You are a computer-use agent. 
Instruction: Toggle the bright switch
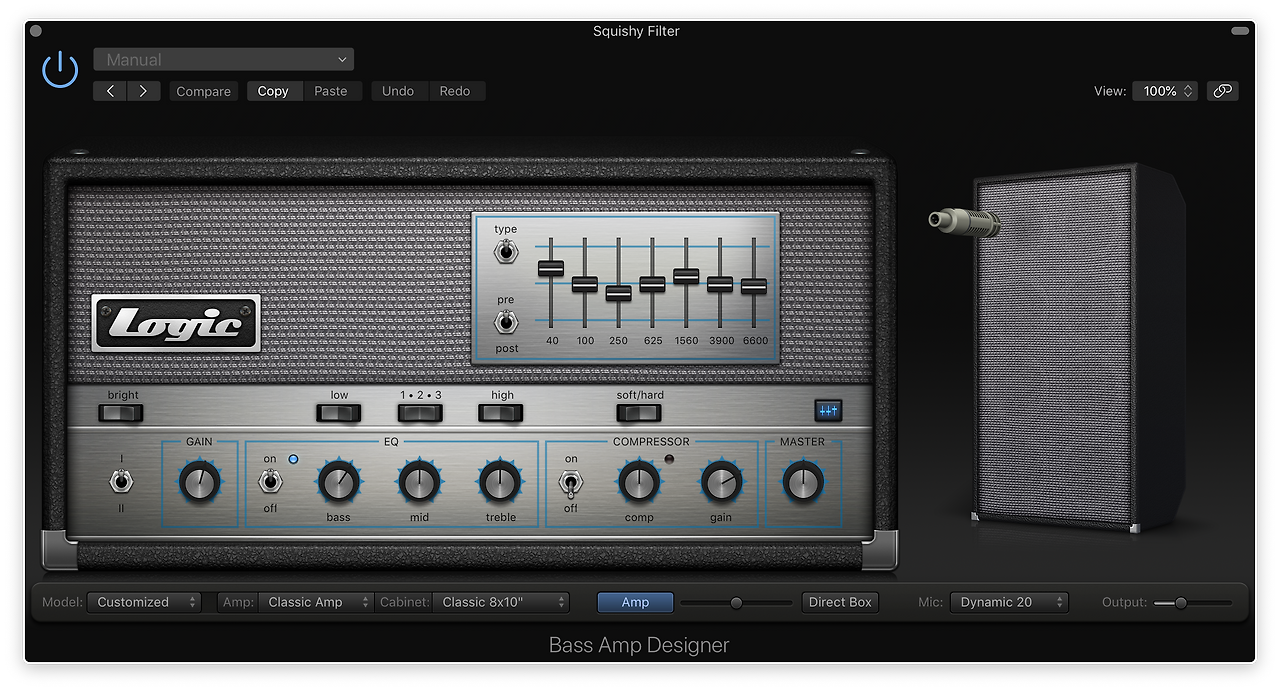click(123, 412)
